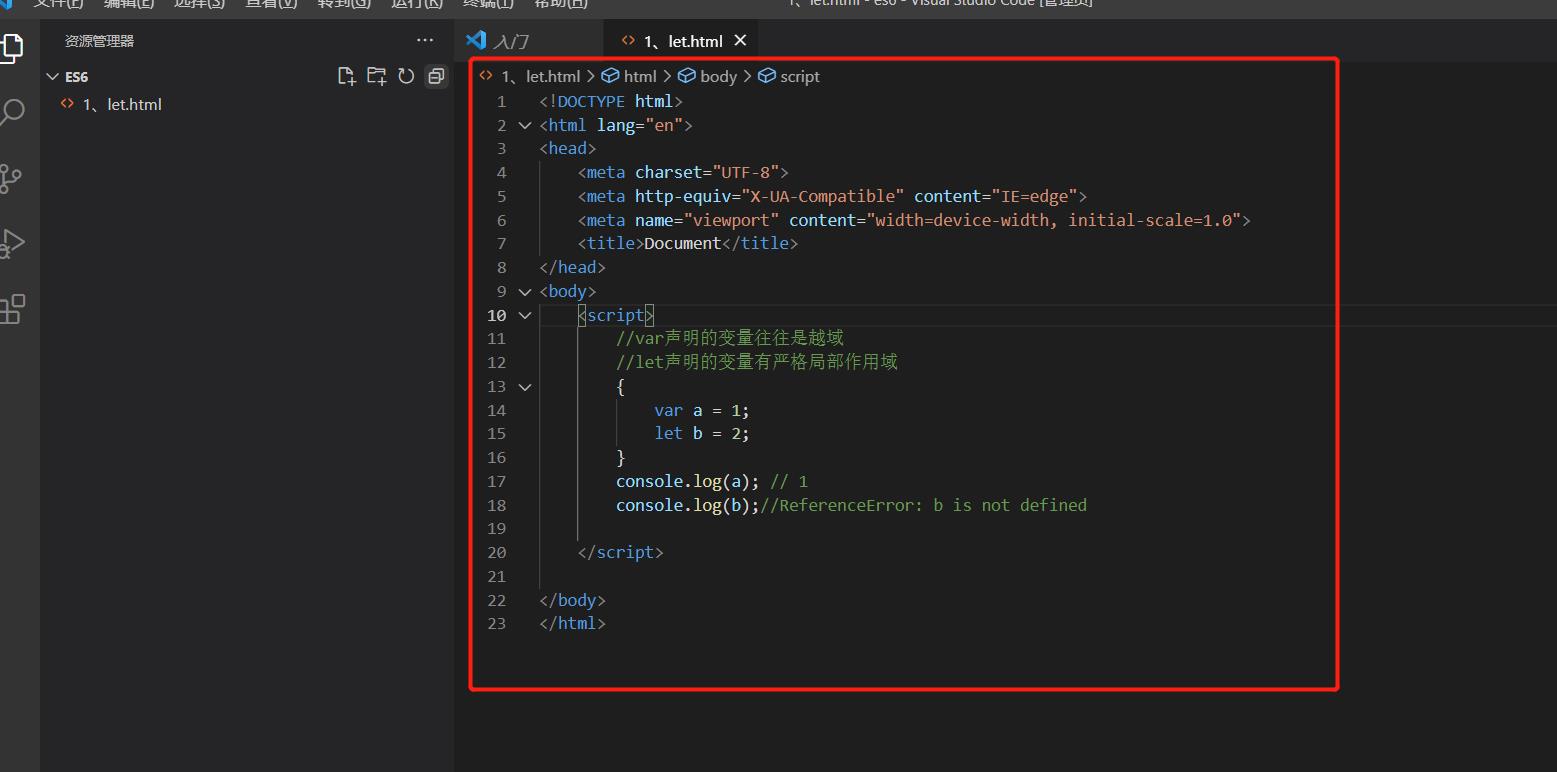Click the meta charset="UTF-8" line
This screenshot has width=1557, height=772.
(683, 172)
